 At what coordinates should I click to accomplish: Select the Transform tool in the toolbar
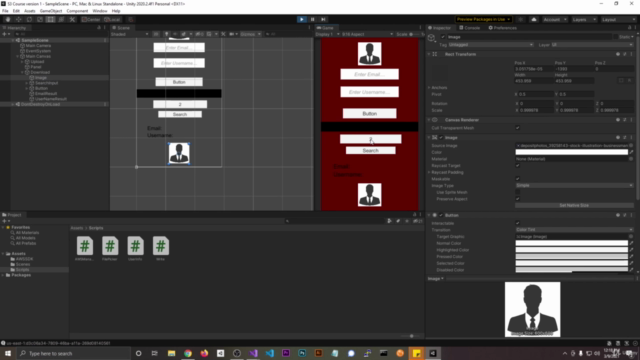click(x=61, y=19)
